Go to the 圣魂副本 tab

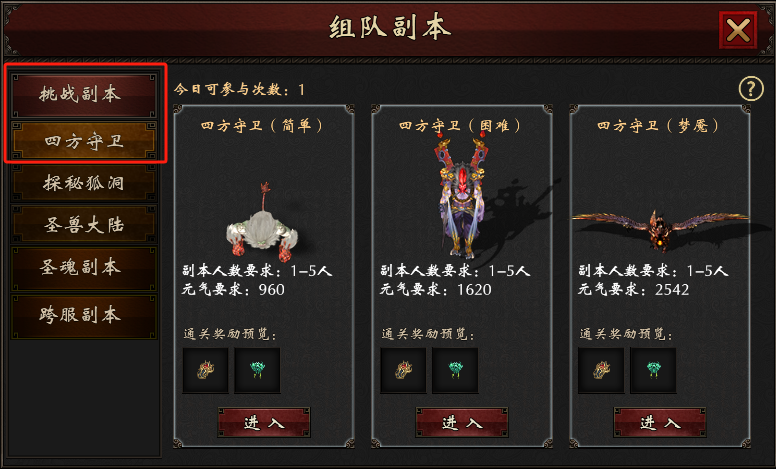84,269
